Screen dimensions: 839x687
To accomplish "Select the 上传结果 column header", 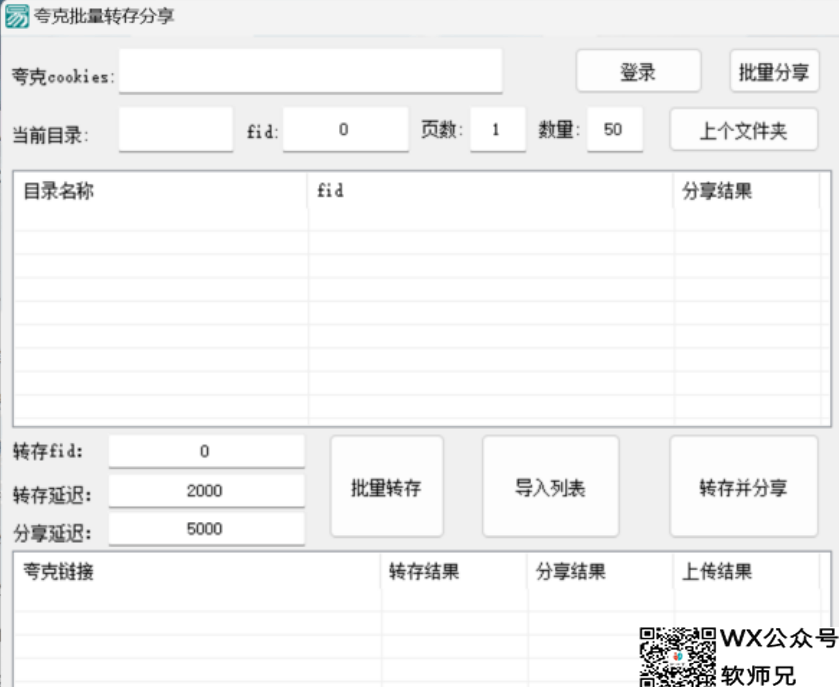I will (750, 572).
